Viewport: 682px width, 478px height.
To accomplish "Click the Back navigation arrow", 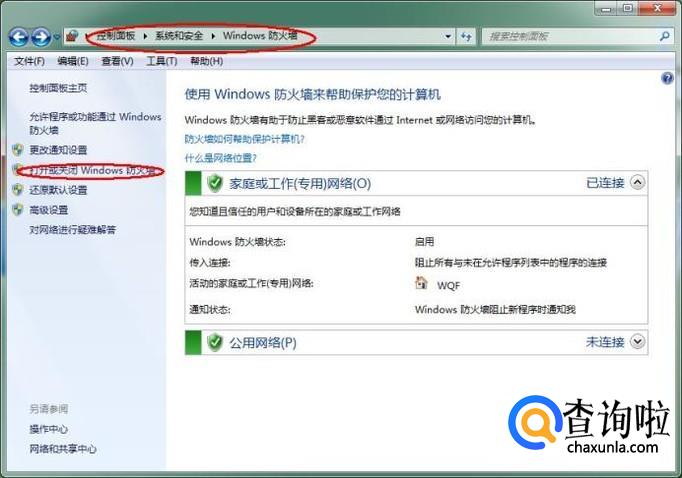I will click(x=19, y=37).
